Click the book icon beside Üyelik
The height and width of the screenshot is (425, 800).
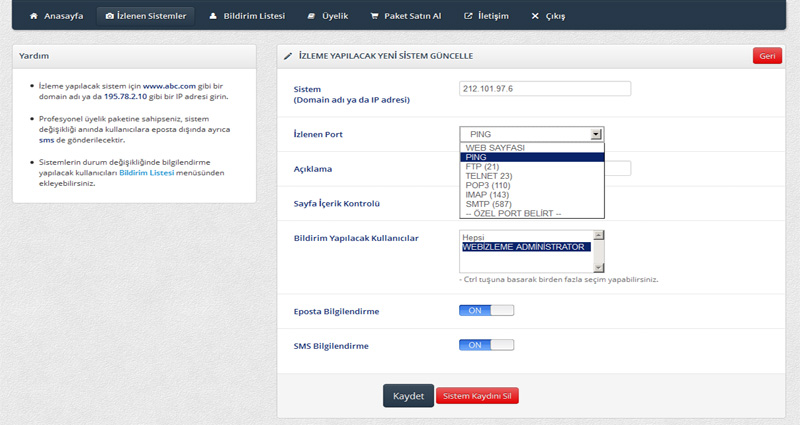(x=311, y=17)
